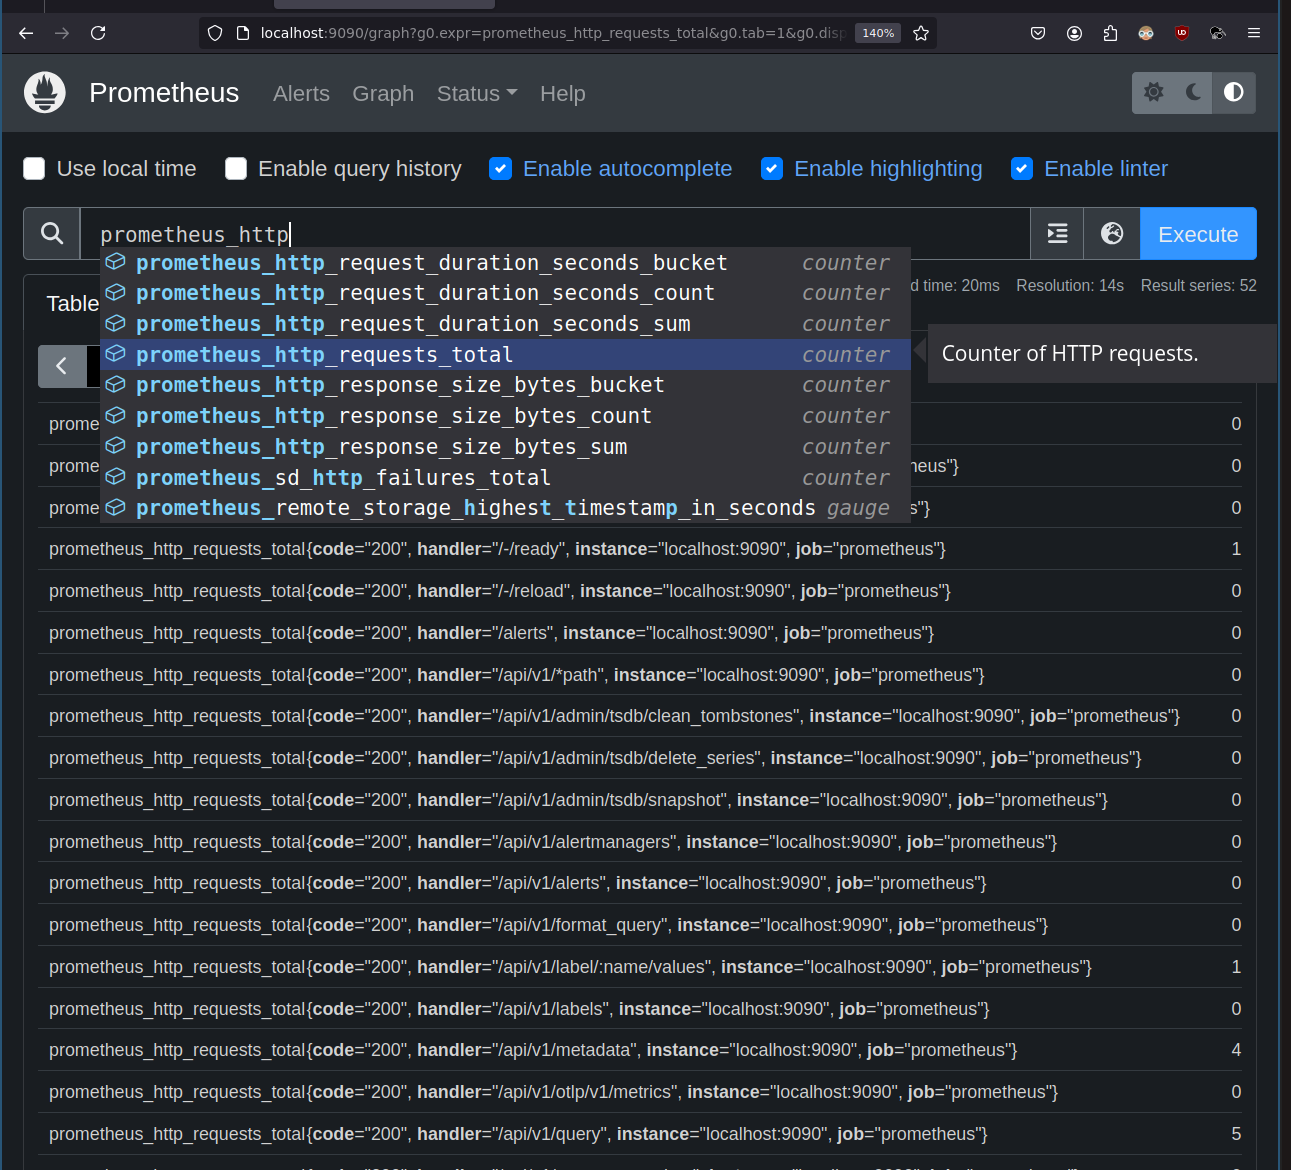Open Firefox account icon
The height and width of the screenshot is (1170, 1291).
pyautogui.click(x=1074, y=33)
